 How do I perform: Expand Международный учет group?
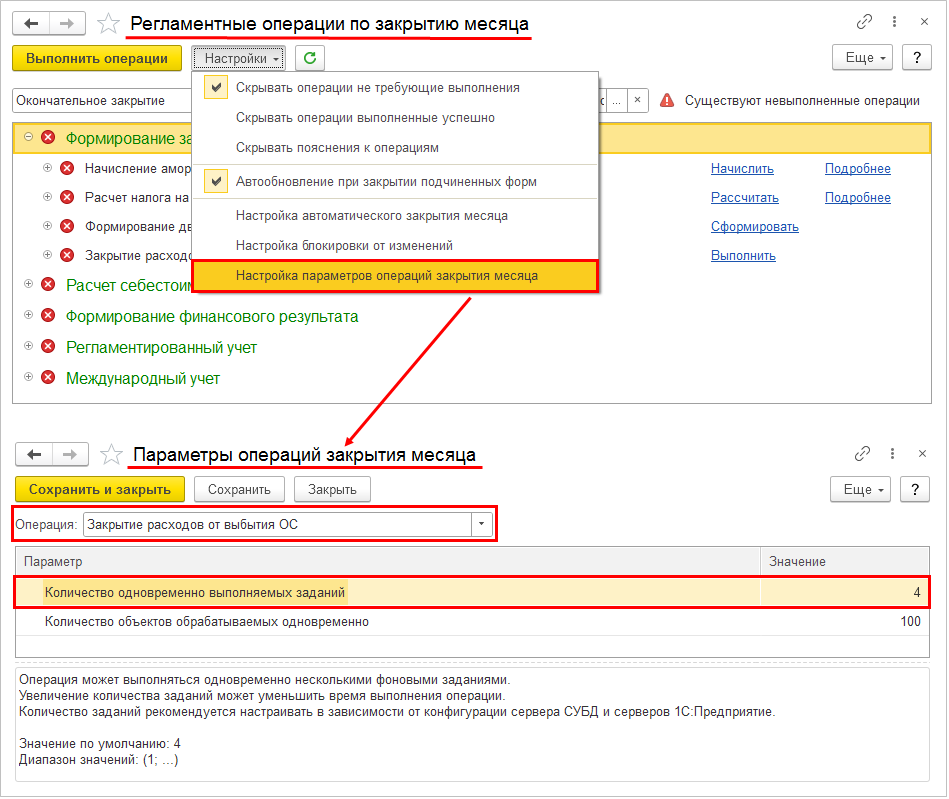[x=28, y=376]
